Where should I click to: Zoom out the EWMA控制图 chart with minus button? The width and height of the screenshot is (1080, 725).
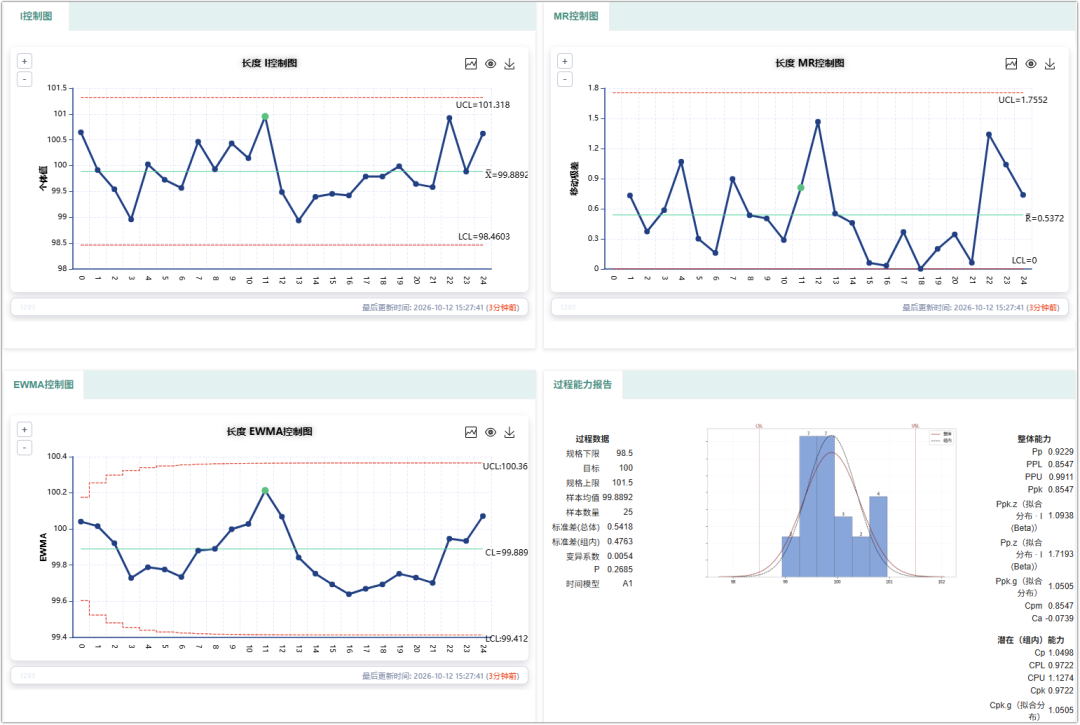click(25, 448)
